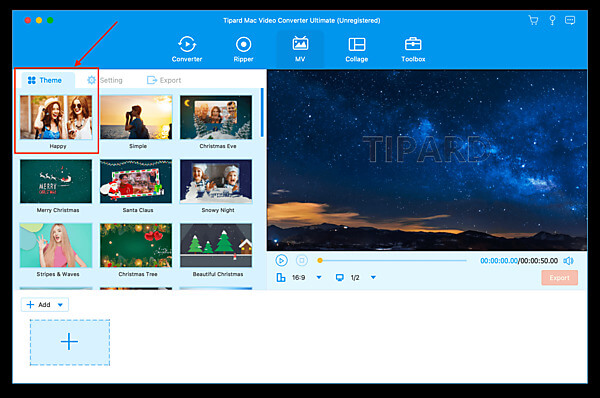Switch to the Setting tab
600x398 pixels.
105,80
